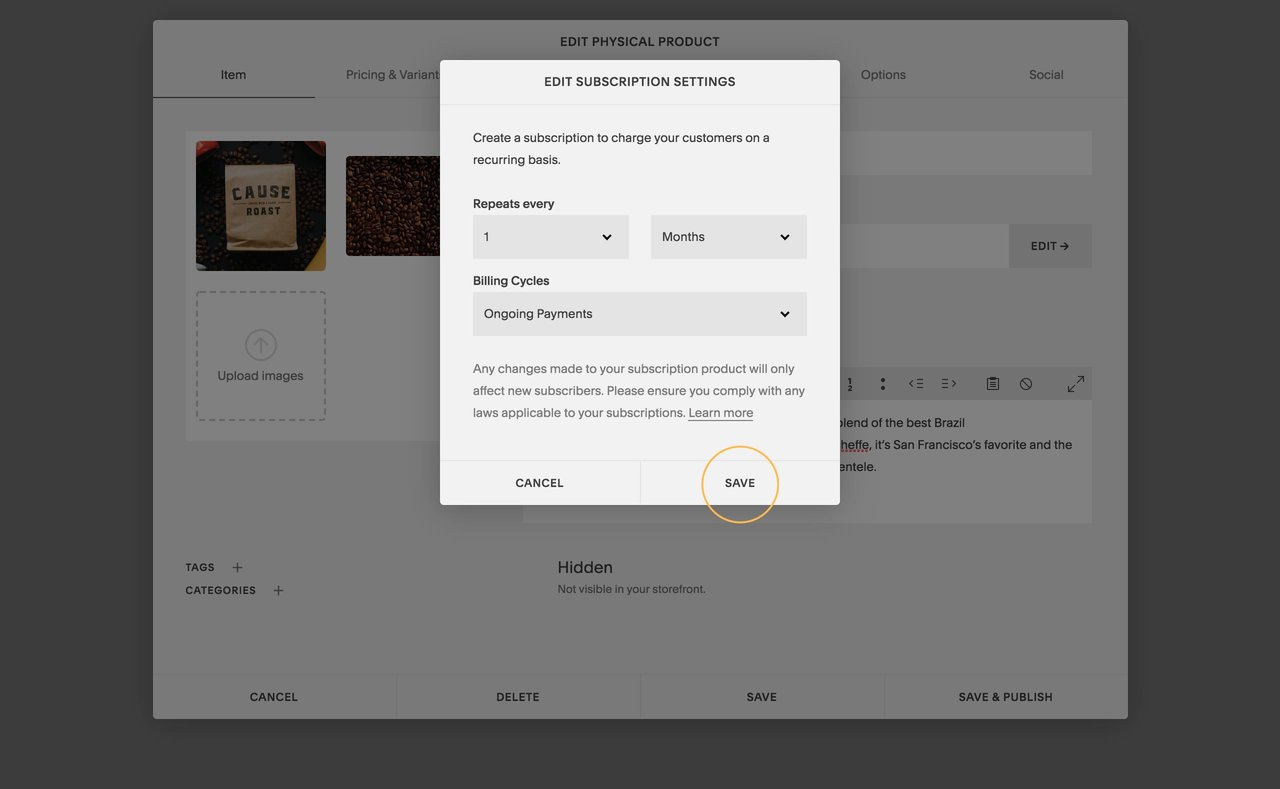Open the Repeats every interval dropdown

(550, 237)
